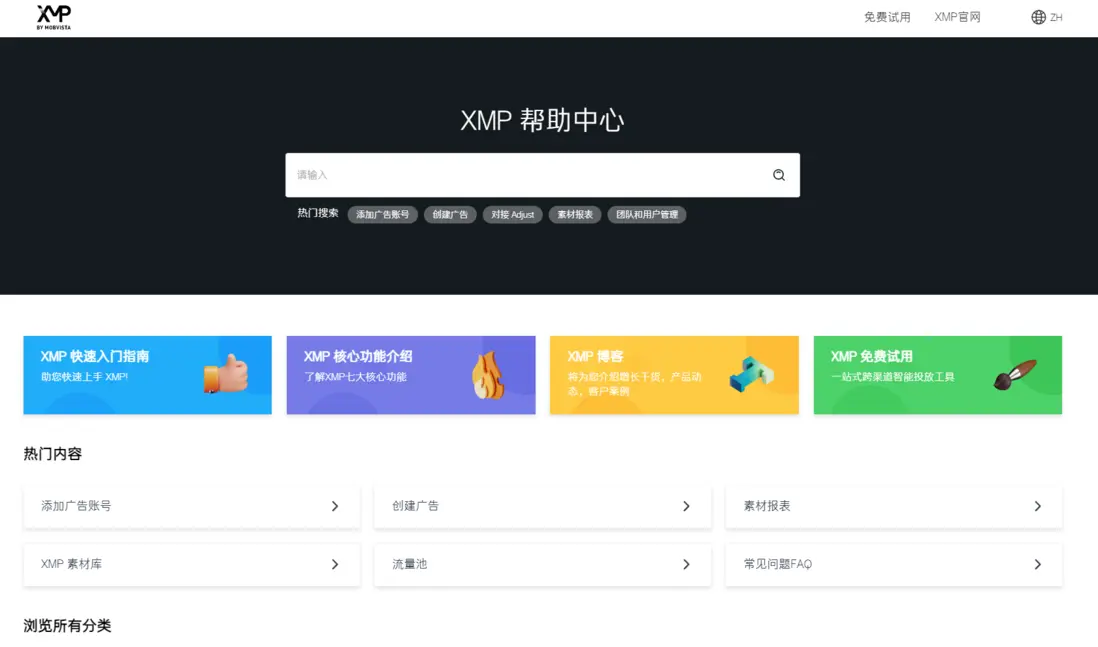
Task: Select the 添加广告账号 hot search tag
Action: coord(382,214)
